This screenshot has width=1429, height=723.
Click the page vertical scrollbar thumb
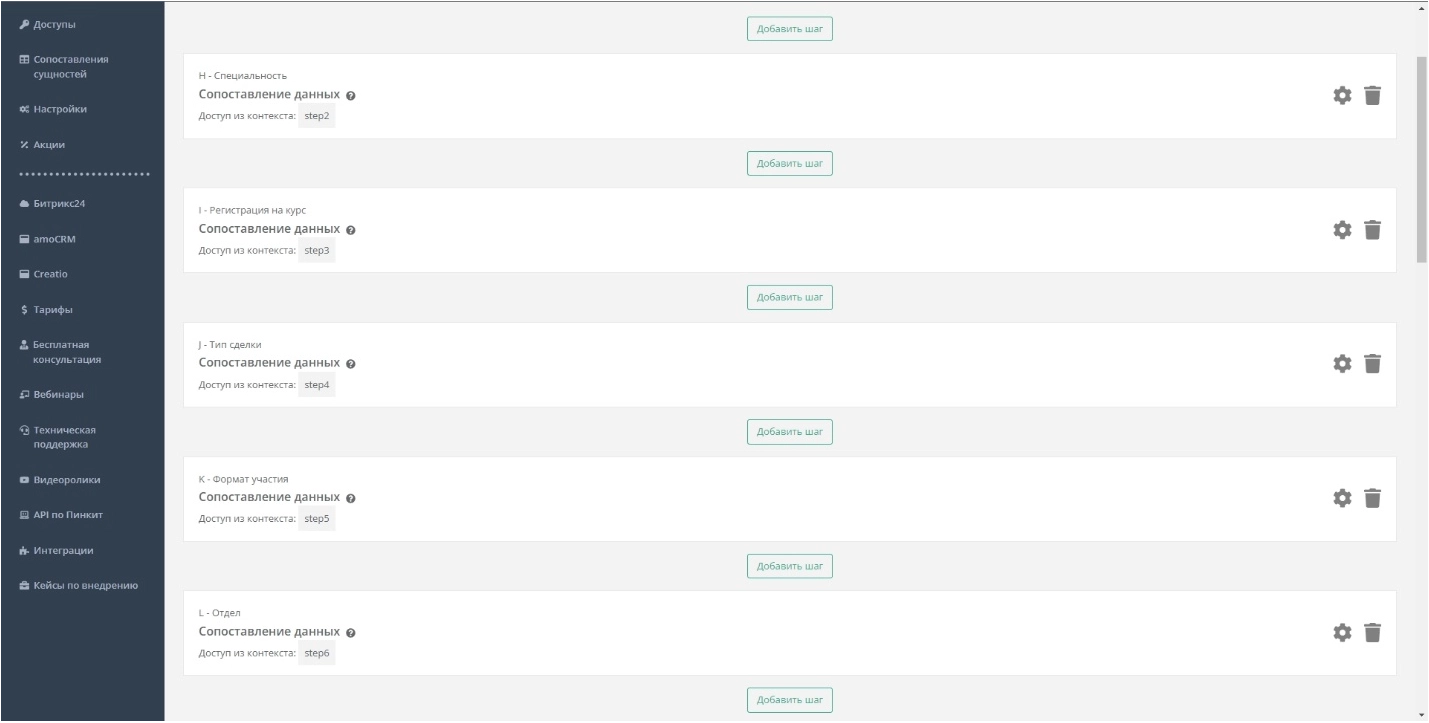[x=1422, y=160]
